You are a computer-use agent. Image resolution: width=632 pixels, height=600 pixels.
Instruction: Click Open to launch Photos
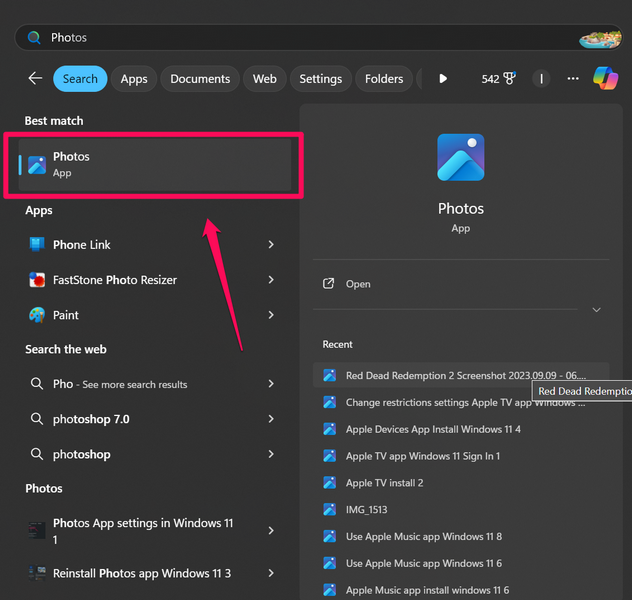(x=358, y=284)
